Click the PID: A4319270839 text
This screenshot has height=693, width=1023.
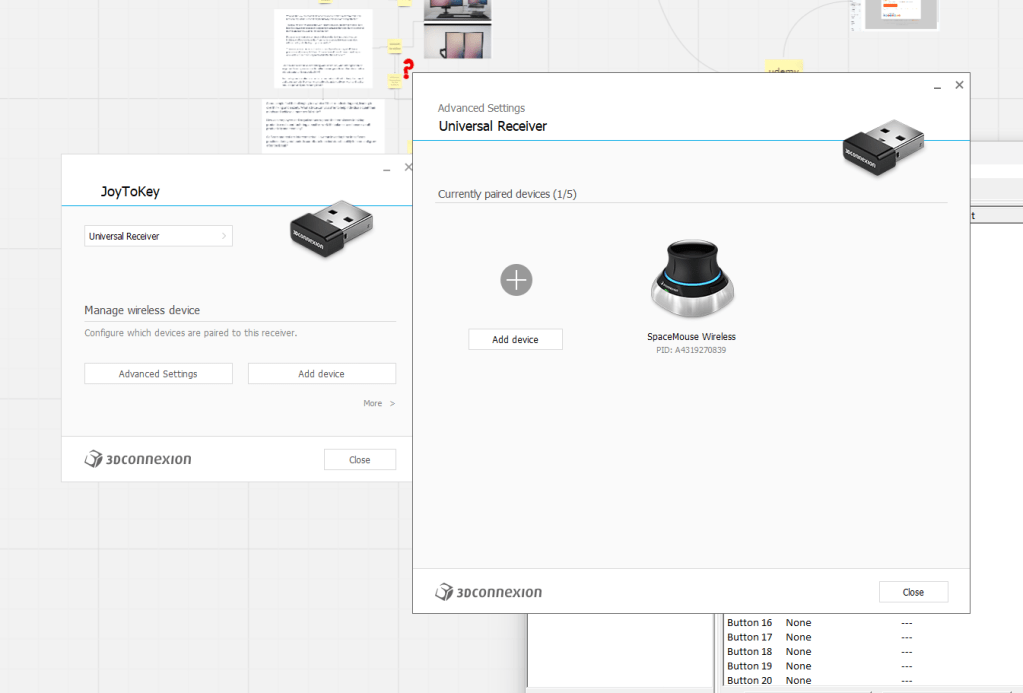tap(691, 350)
